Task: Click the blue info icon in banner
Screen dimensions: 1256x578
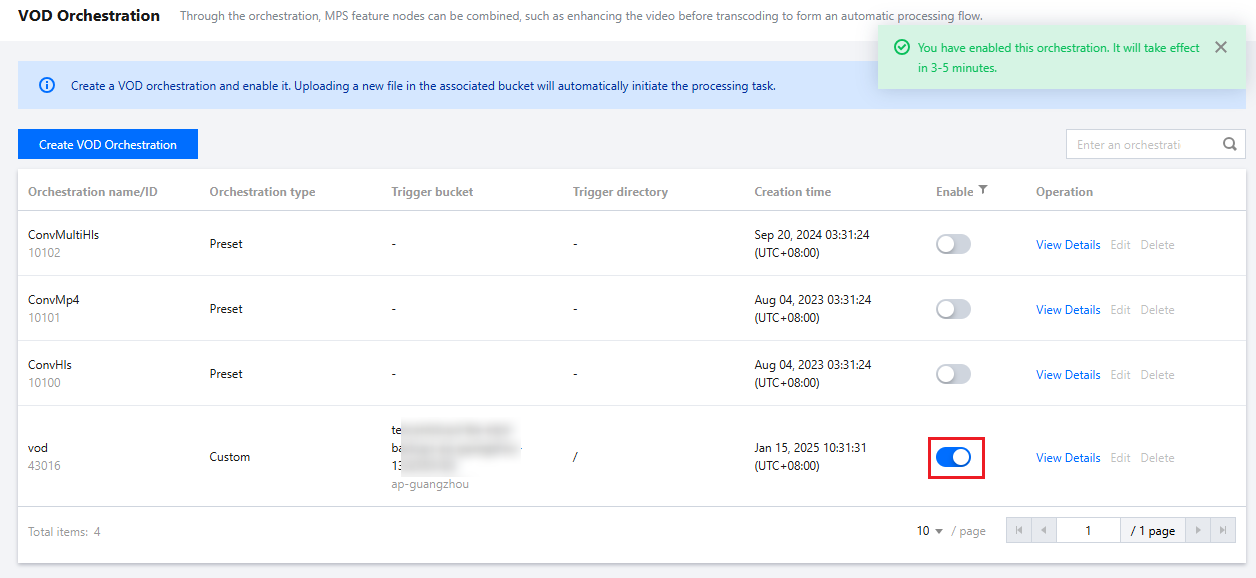Action: [x=47, y=85]
